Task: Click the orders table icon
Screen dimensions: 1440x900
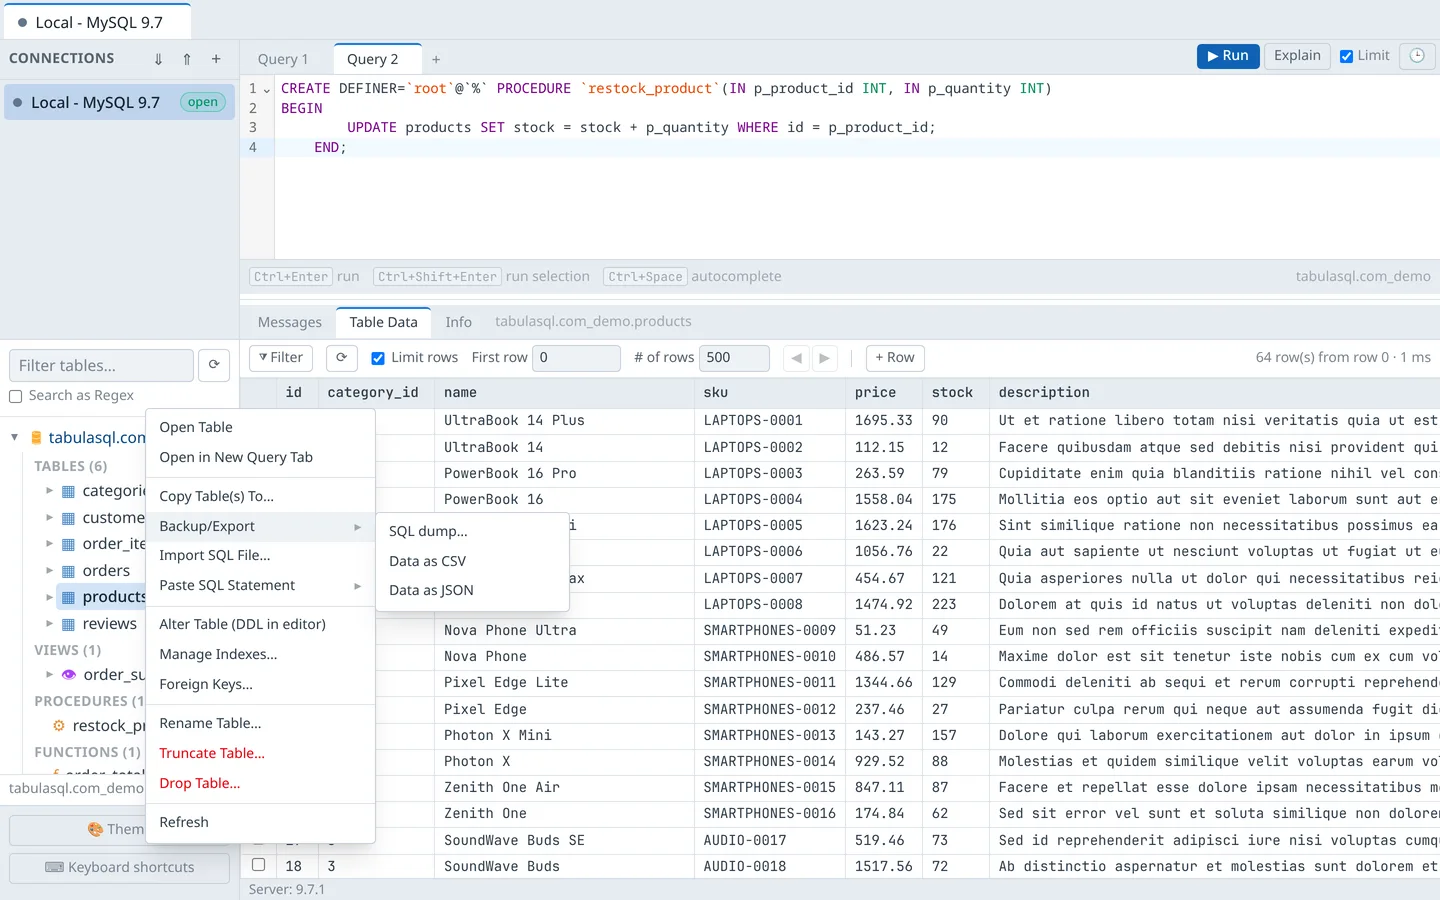Action: click(x=69, y=571)
